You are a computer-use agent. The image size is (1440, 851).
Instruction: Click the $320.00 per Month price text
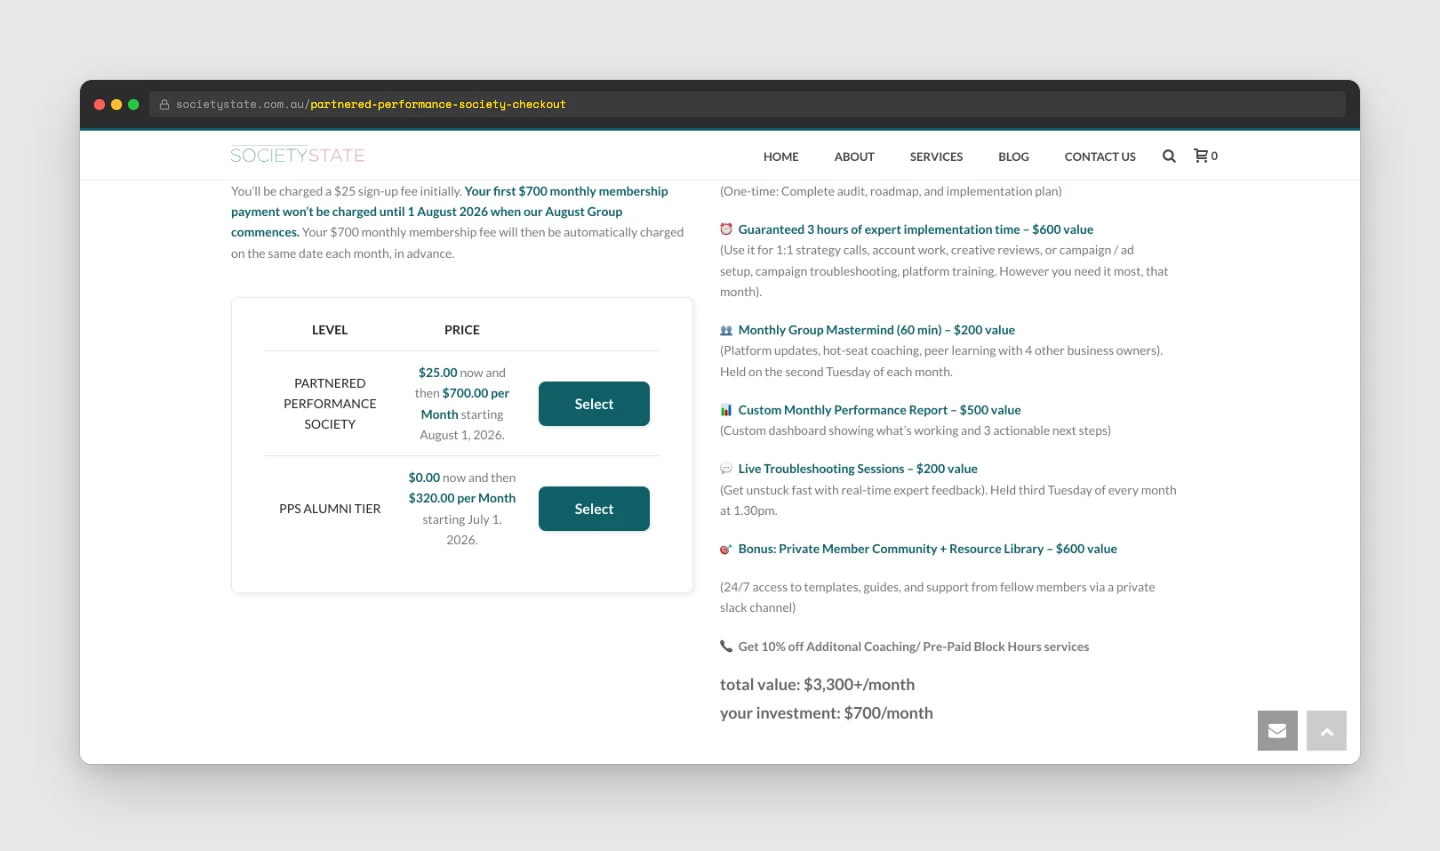tap(462, 498)
